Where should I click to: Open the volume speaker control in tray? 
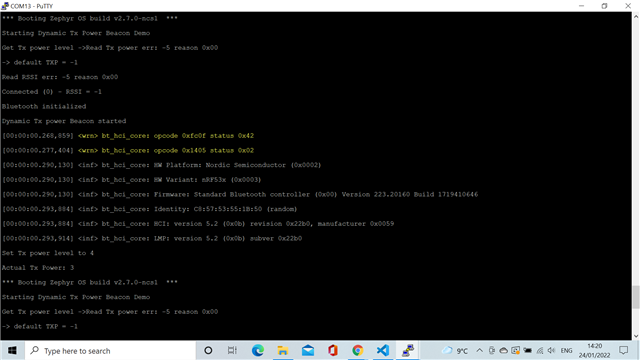pyautogui.click(x=551, y=350)
